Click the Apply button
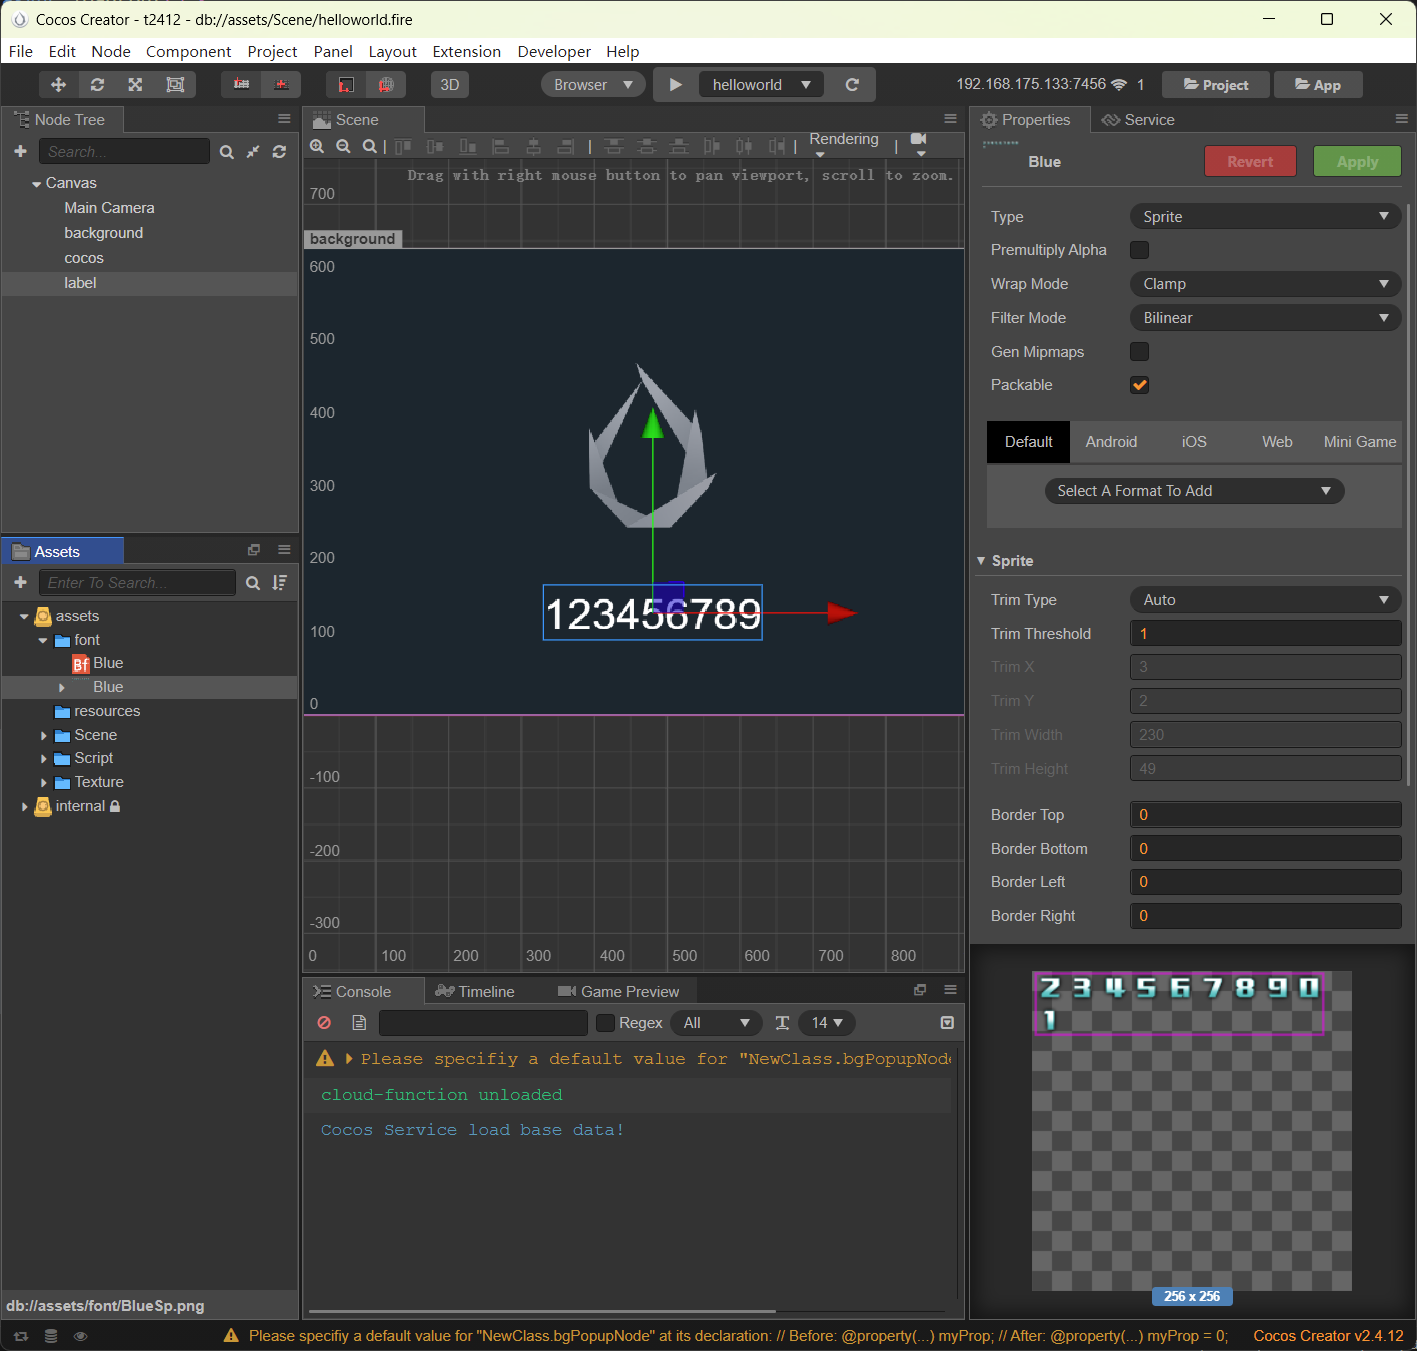This screenshot has height=1351, width=1417. 1356,162
